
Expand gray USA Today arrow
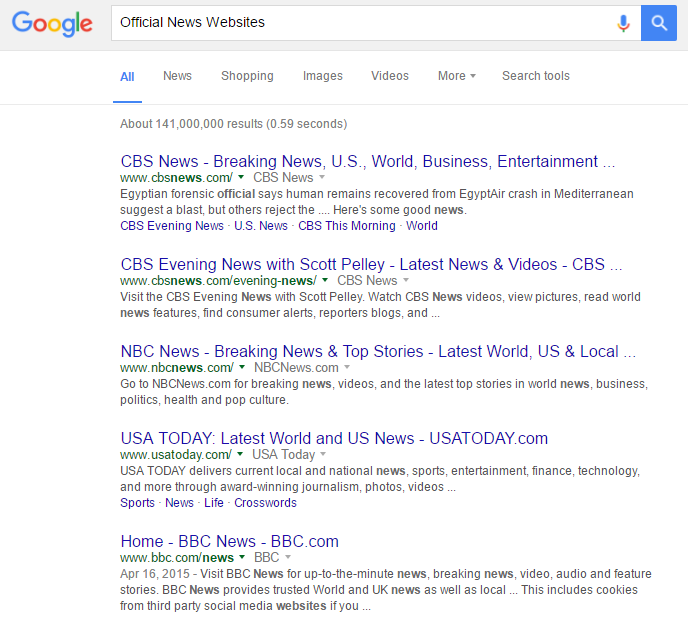[x=323, y=454]
